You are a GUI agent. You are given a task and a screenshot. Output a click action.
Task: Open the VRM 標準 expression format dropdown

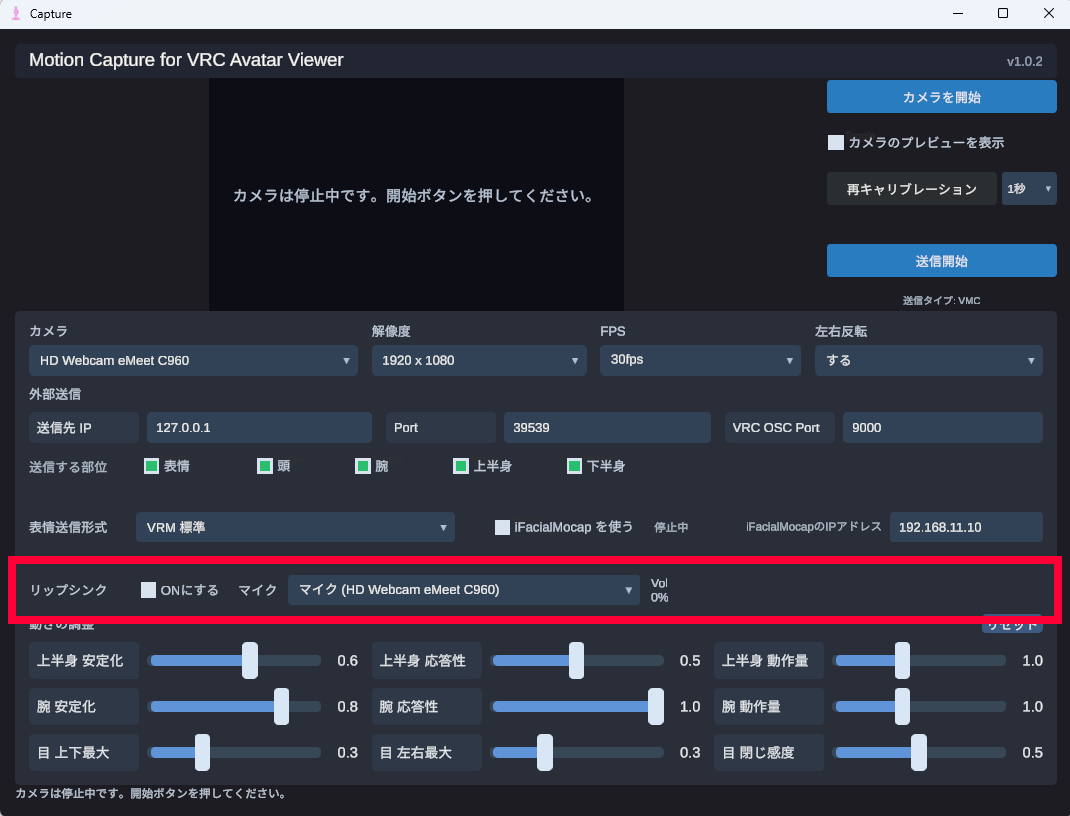[x=295, y=527]
